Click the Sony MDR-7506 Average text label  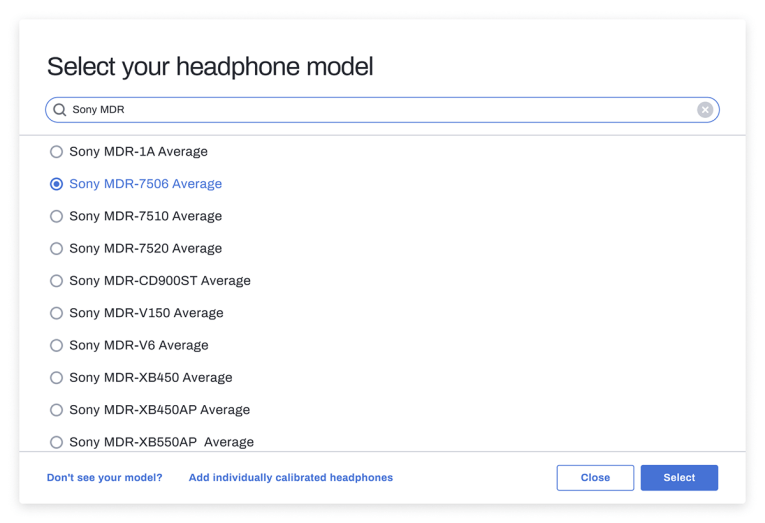(x=145, y=184)
